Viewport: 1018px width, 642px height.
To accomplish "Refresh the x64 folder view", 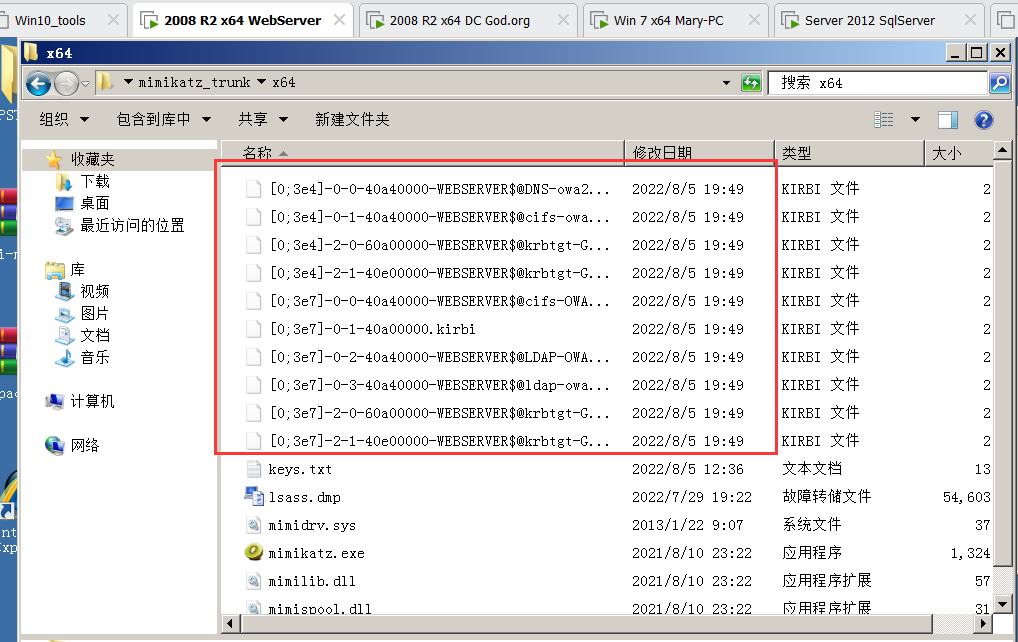I will (x=751, y=82).
